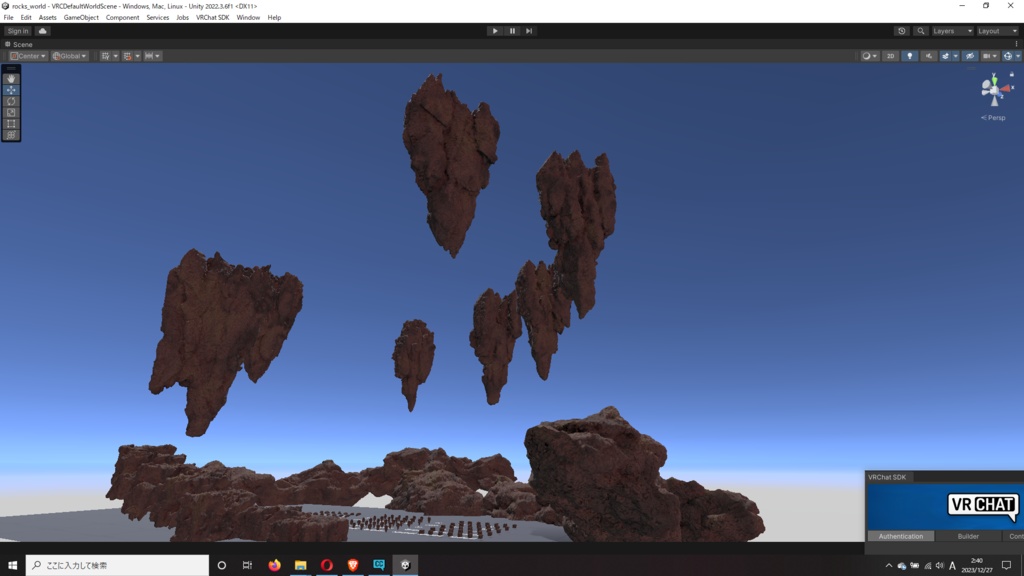This screenshot has width=1024, height=576.
Task: Toggle scene gizmos display
Action: 1007,56
